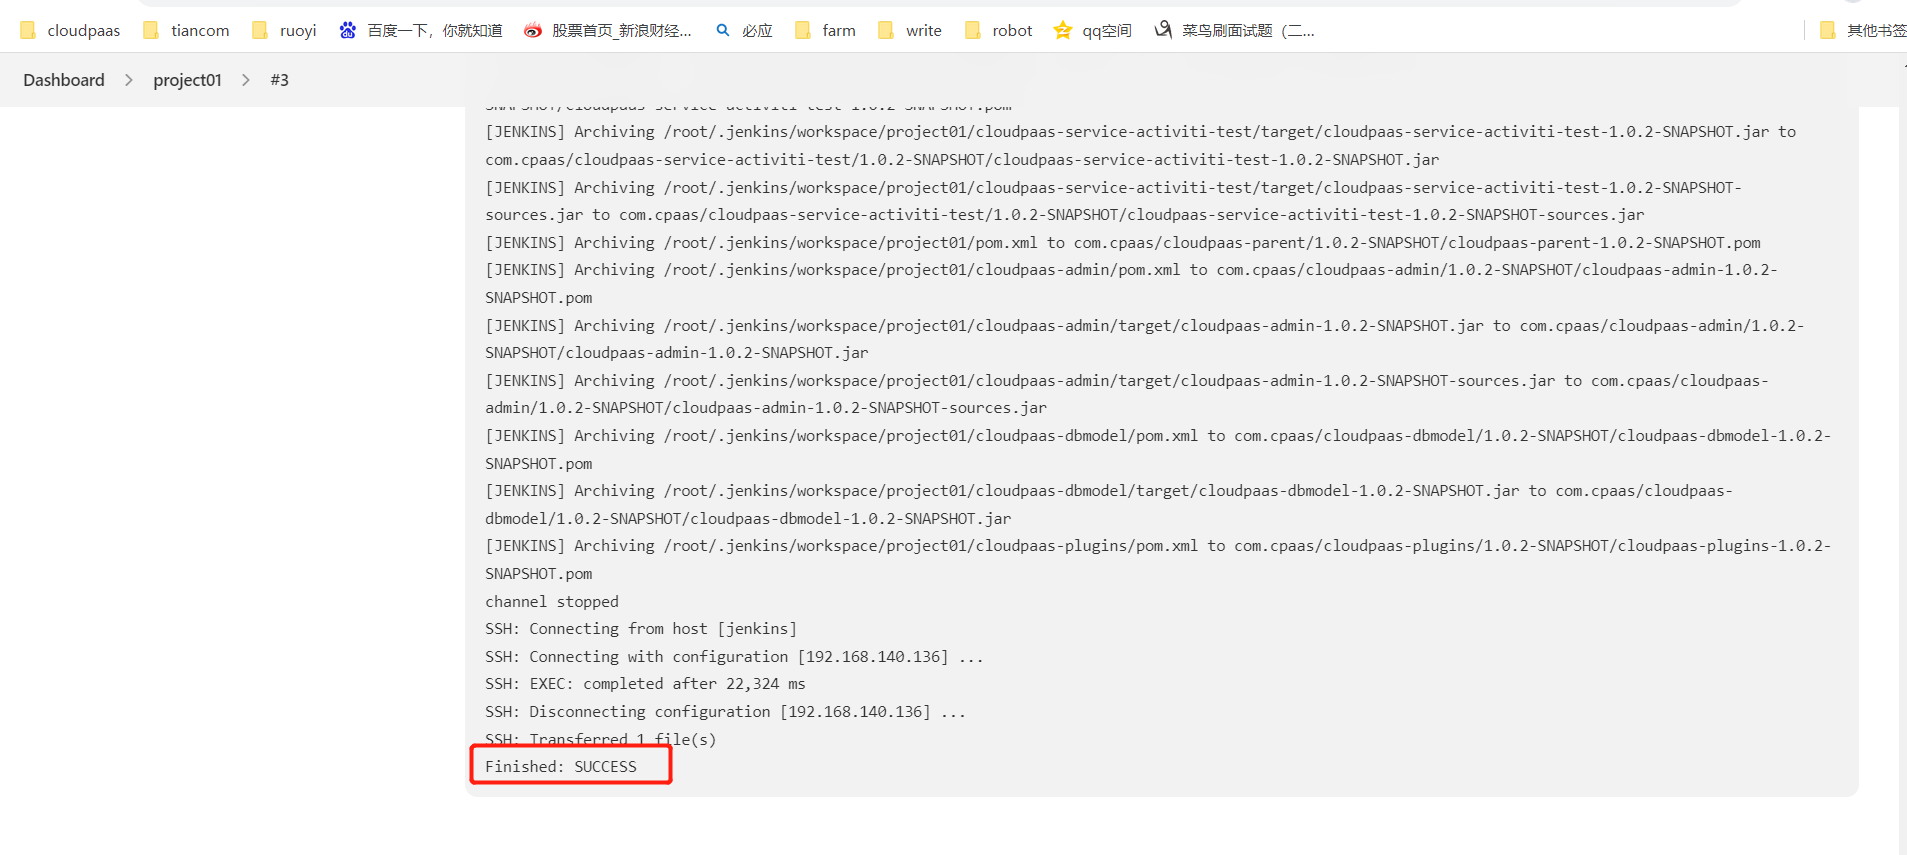The width and height of the screenshot is (1907, 855).
Task: Open the robot bookmark folder
Action: [999, 31]
